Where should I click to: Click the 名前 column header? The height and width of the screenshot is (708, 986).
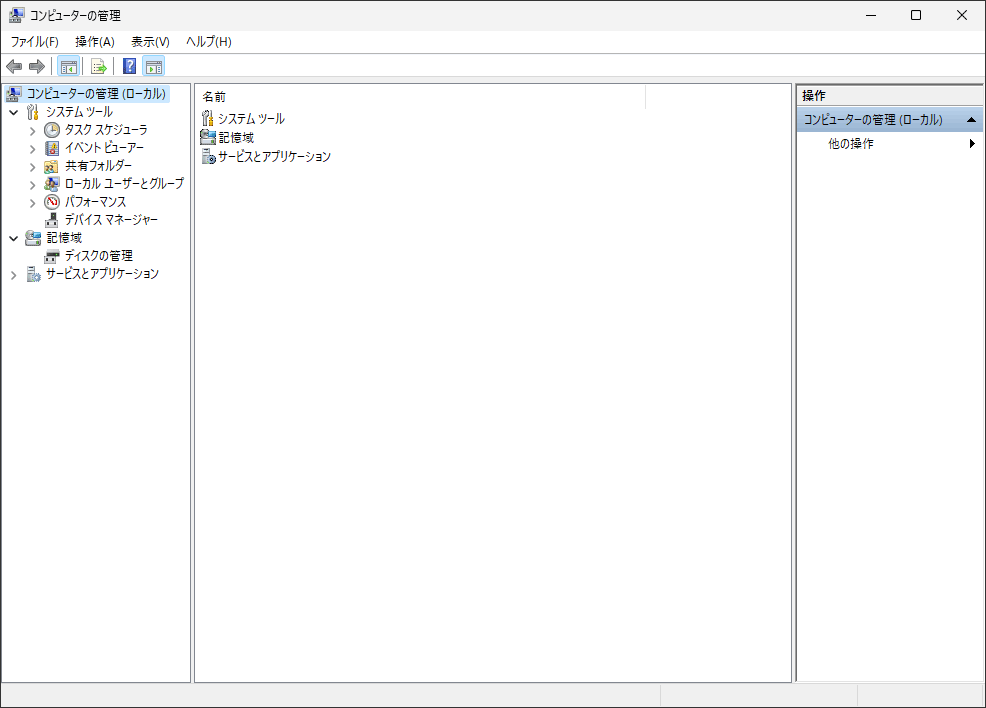pos(420,97)
